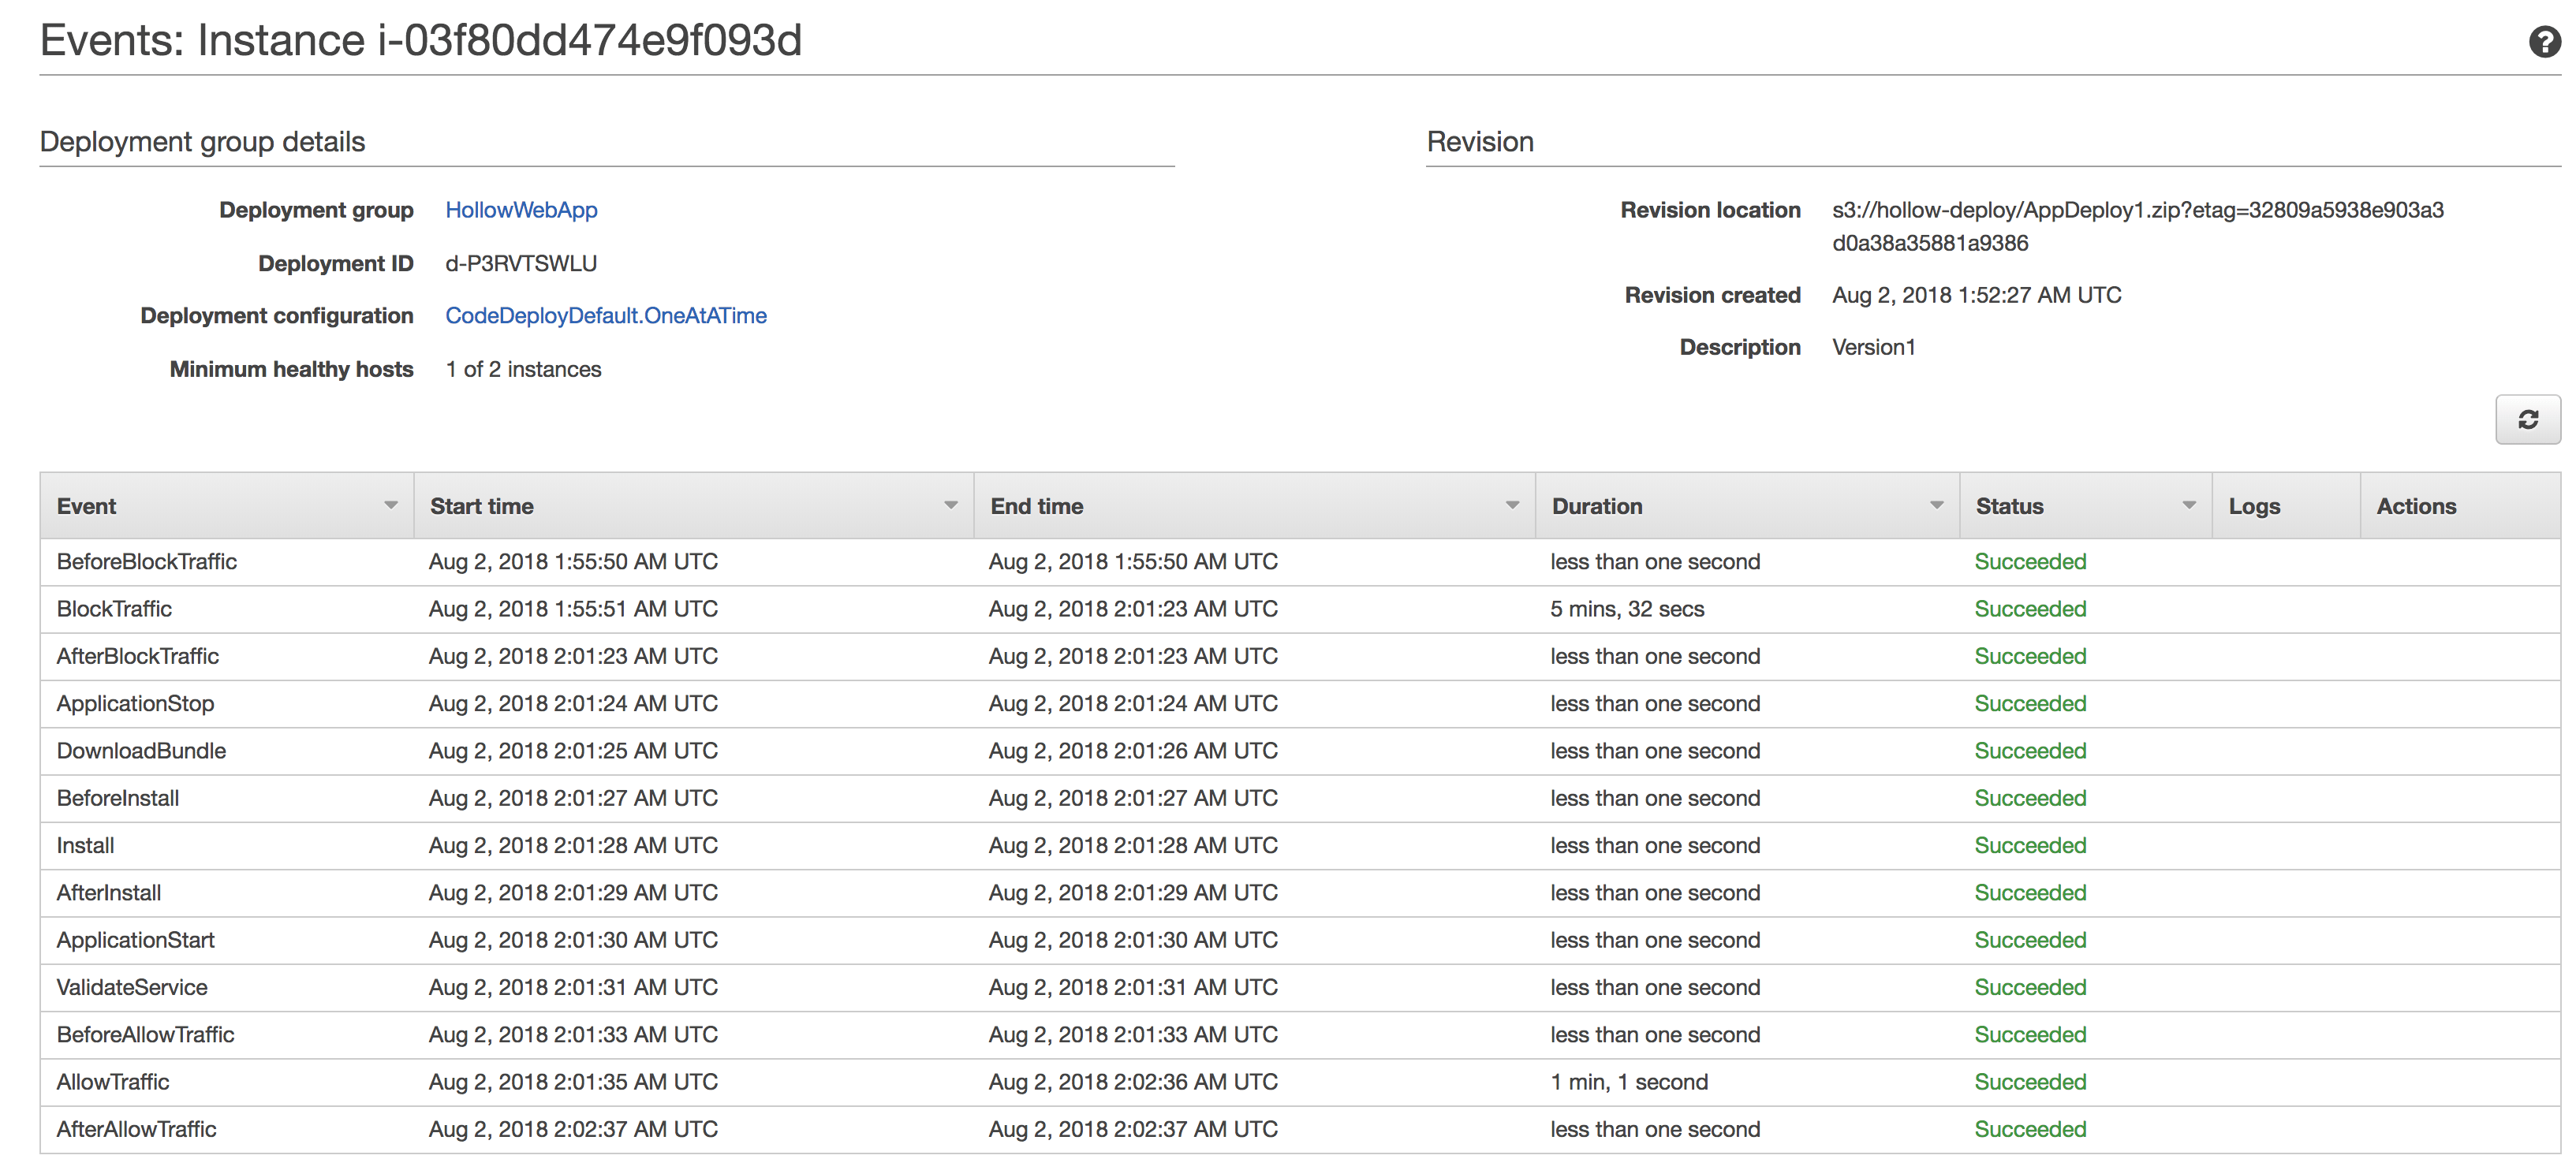Click the Deployment ID value d-P3RVTSWLU
The height and width of the screenshot is (1159, 2576).
(521, 264)
